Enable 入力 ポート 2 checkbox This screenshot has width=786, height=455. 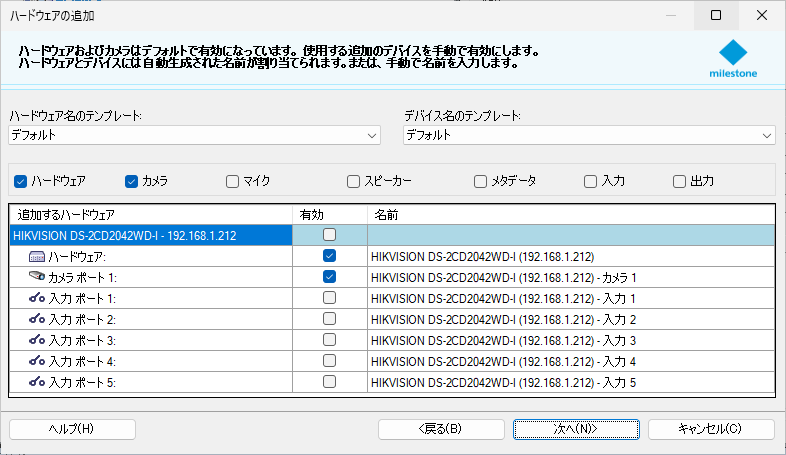click(x=329, y=319)
